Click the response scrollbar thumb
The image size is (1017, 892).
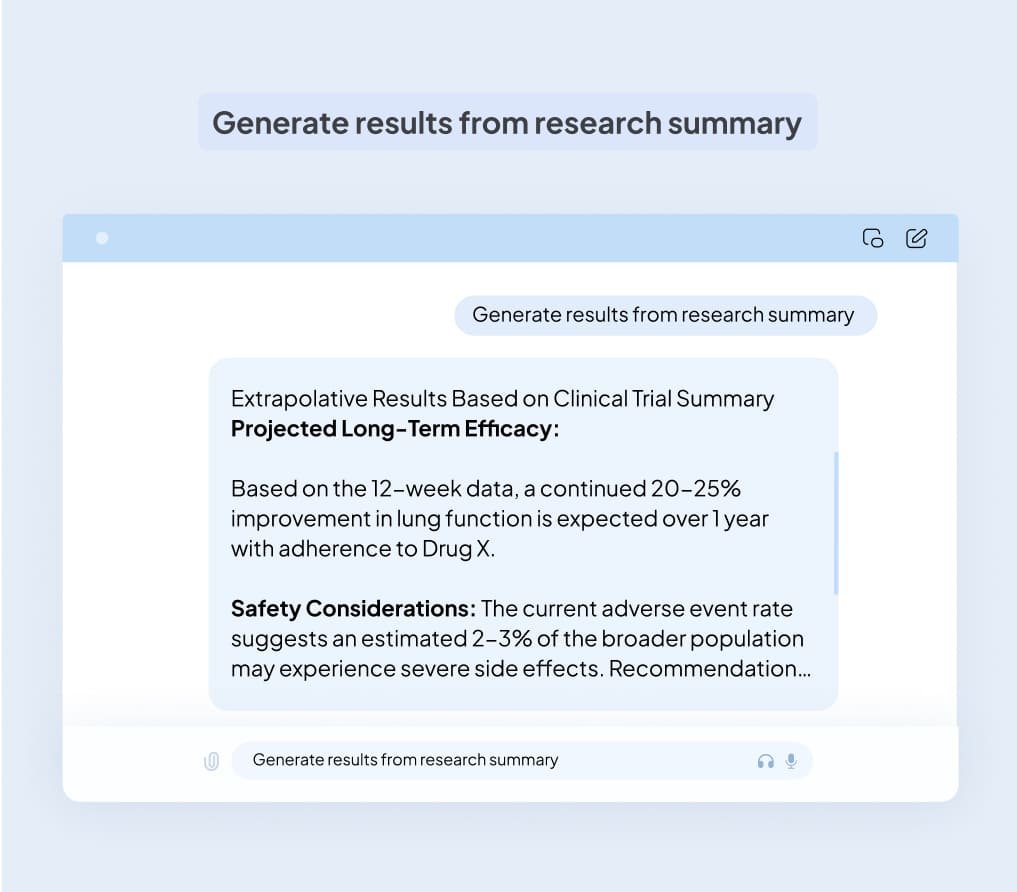(836, 523)
